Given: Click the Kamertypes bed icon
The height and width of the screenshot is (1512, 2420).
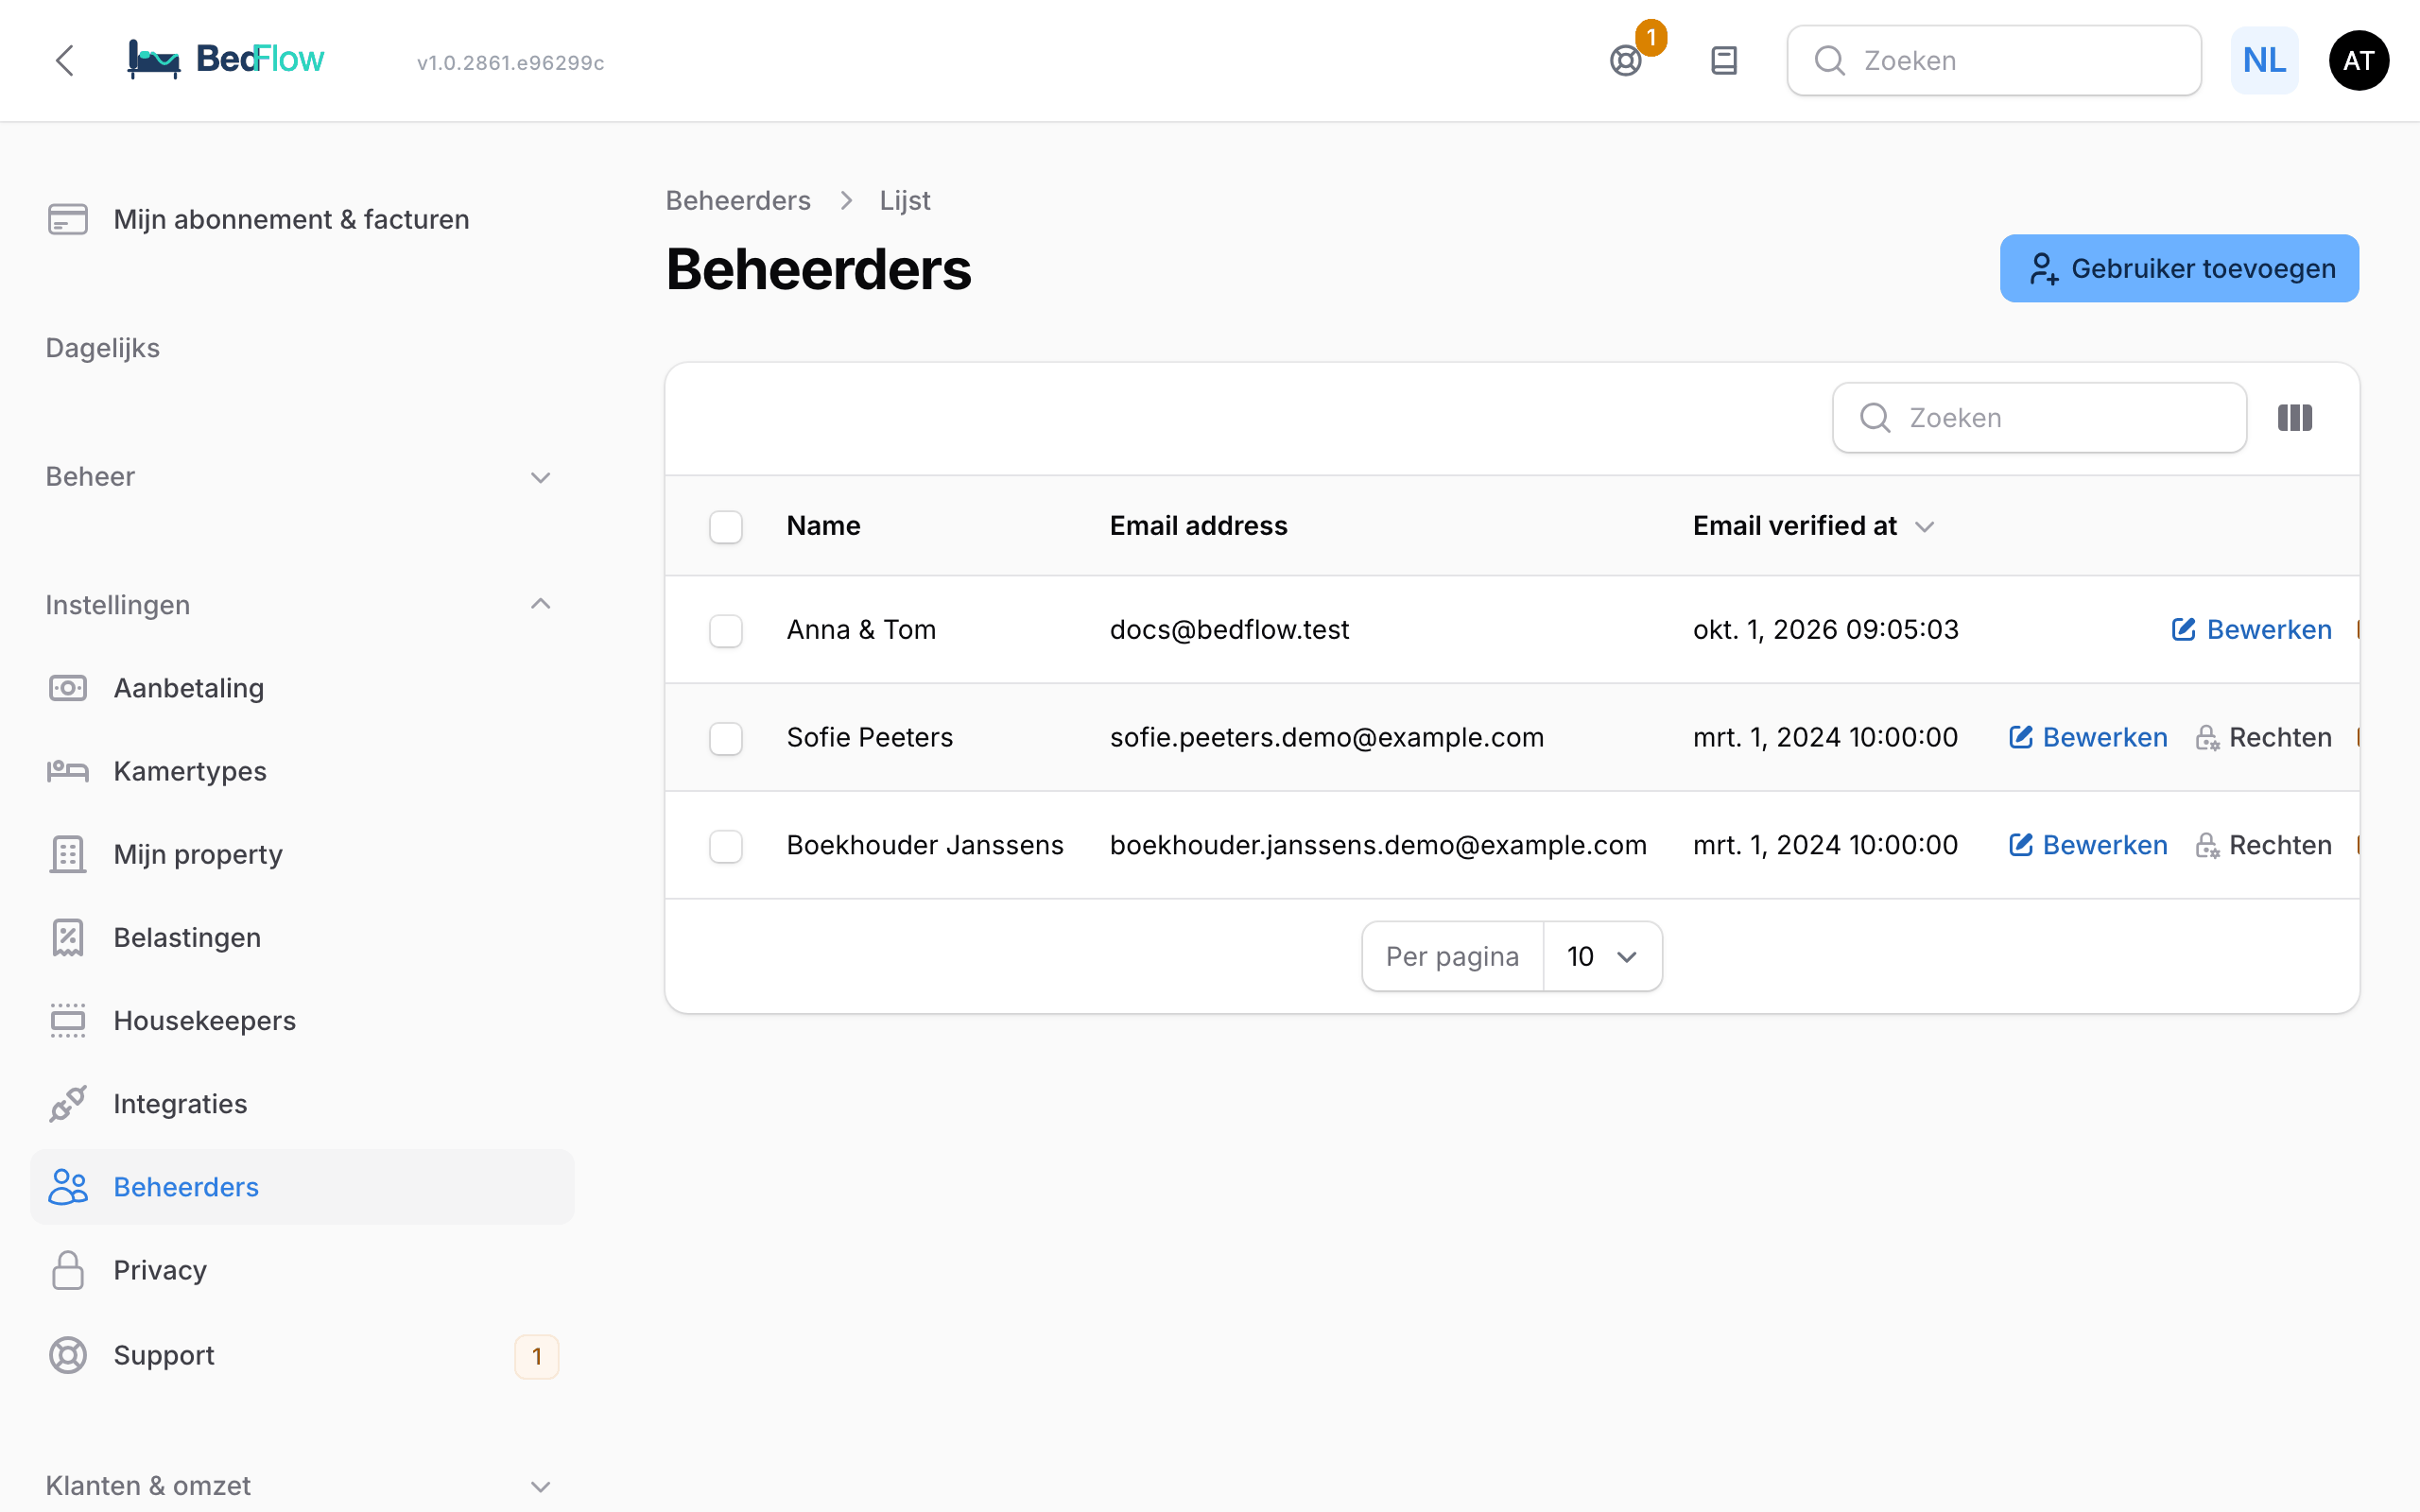Looking at the screenshot, I should tap(68, 771).
